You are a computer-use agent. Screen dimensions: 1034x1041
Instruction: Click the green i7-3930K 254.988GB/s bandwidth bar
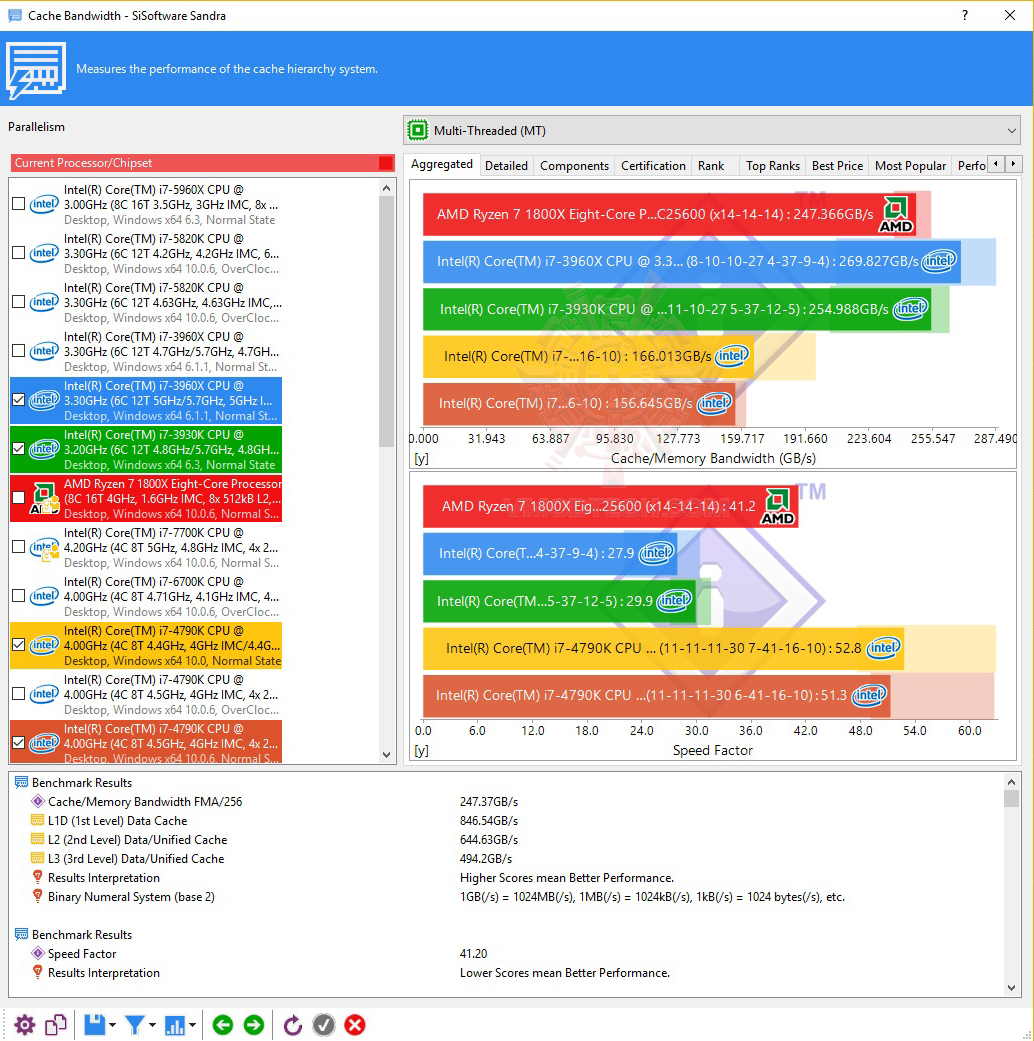(x=677, y=309)
